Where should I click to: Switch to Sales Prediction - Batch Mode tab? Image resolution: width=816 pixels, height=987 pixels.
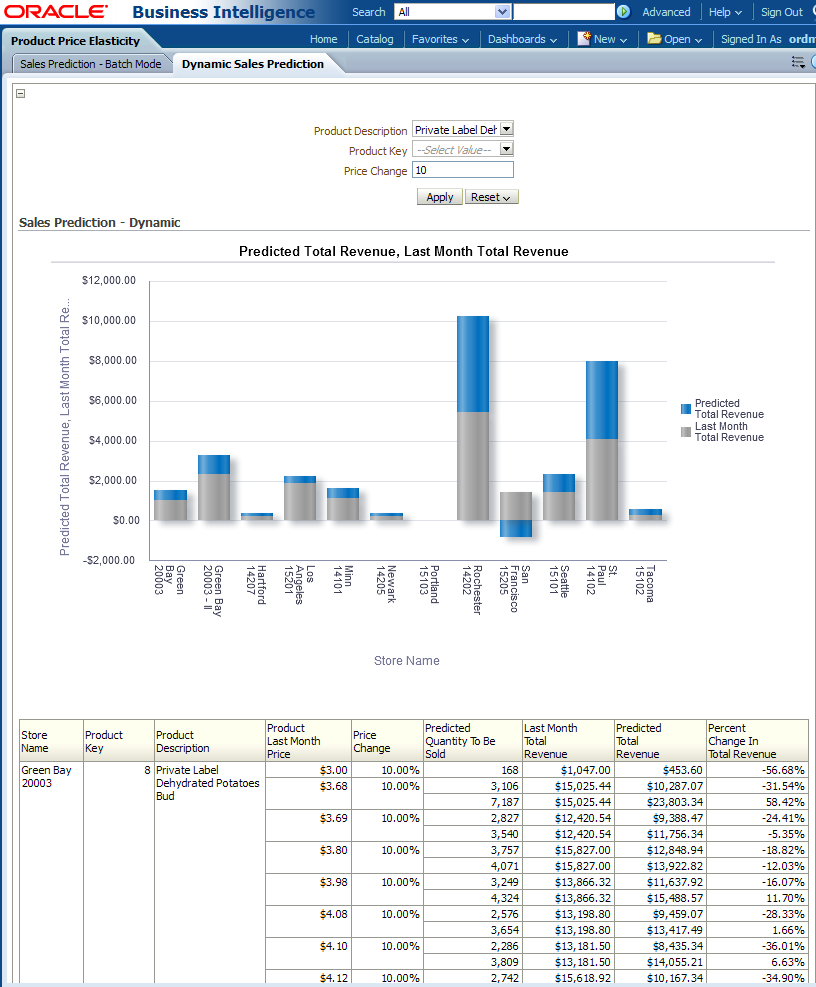click(91, 64)
